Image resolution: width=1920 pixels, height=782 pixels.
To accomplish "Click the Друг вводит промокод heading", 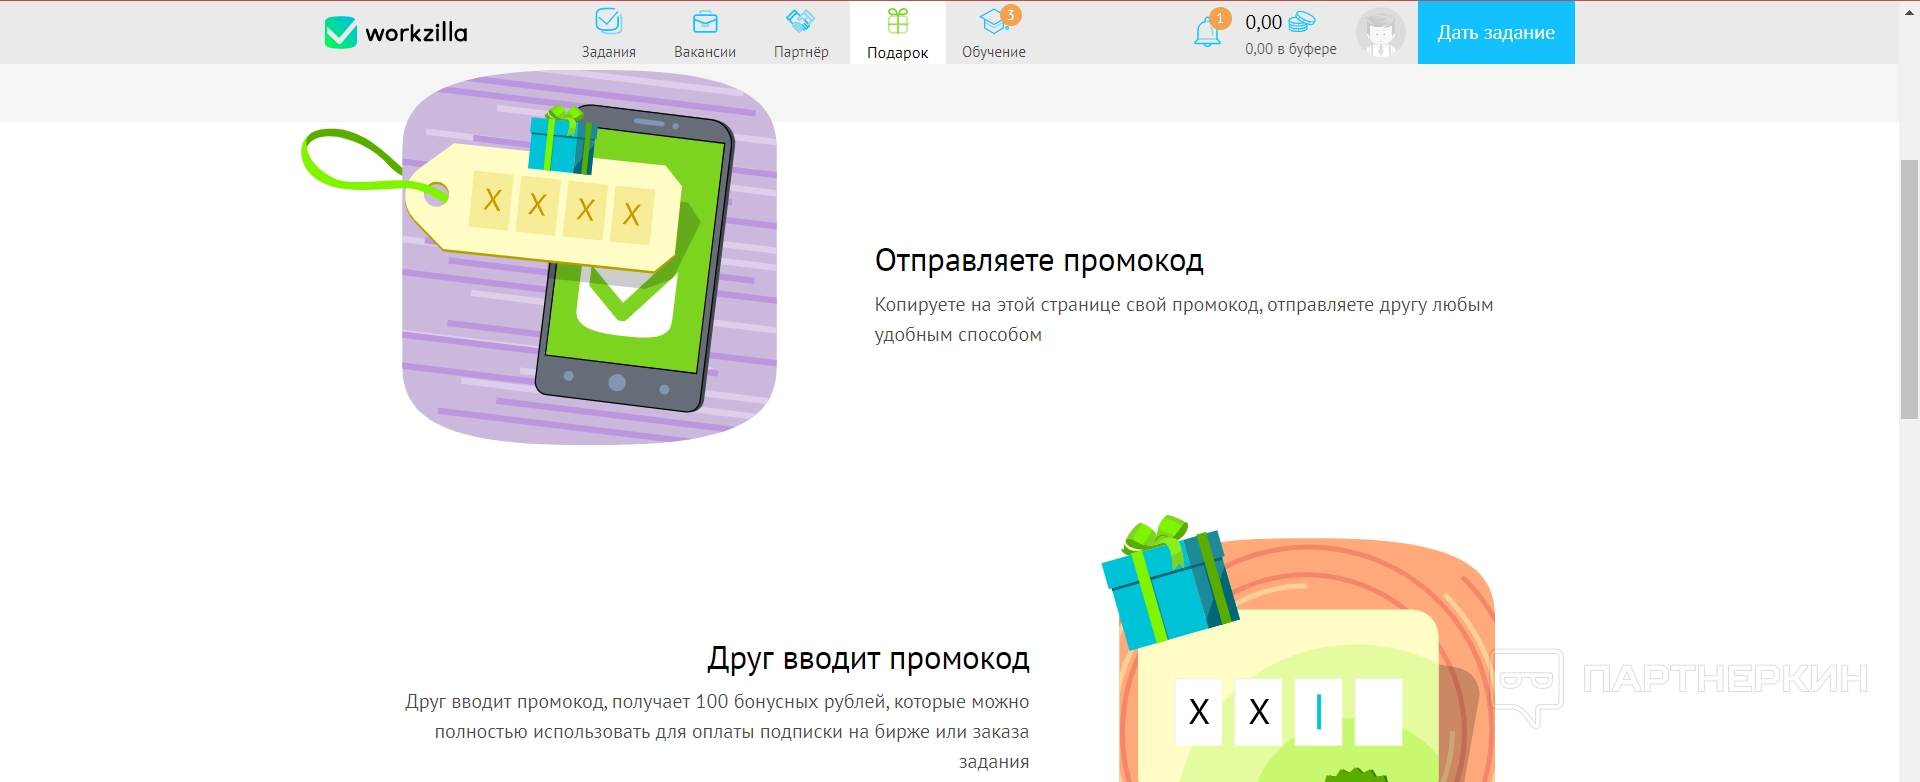I will click(x=869, y=659).
